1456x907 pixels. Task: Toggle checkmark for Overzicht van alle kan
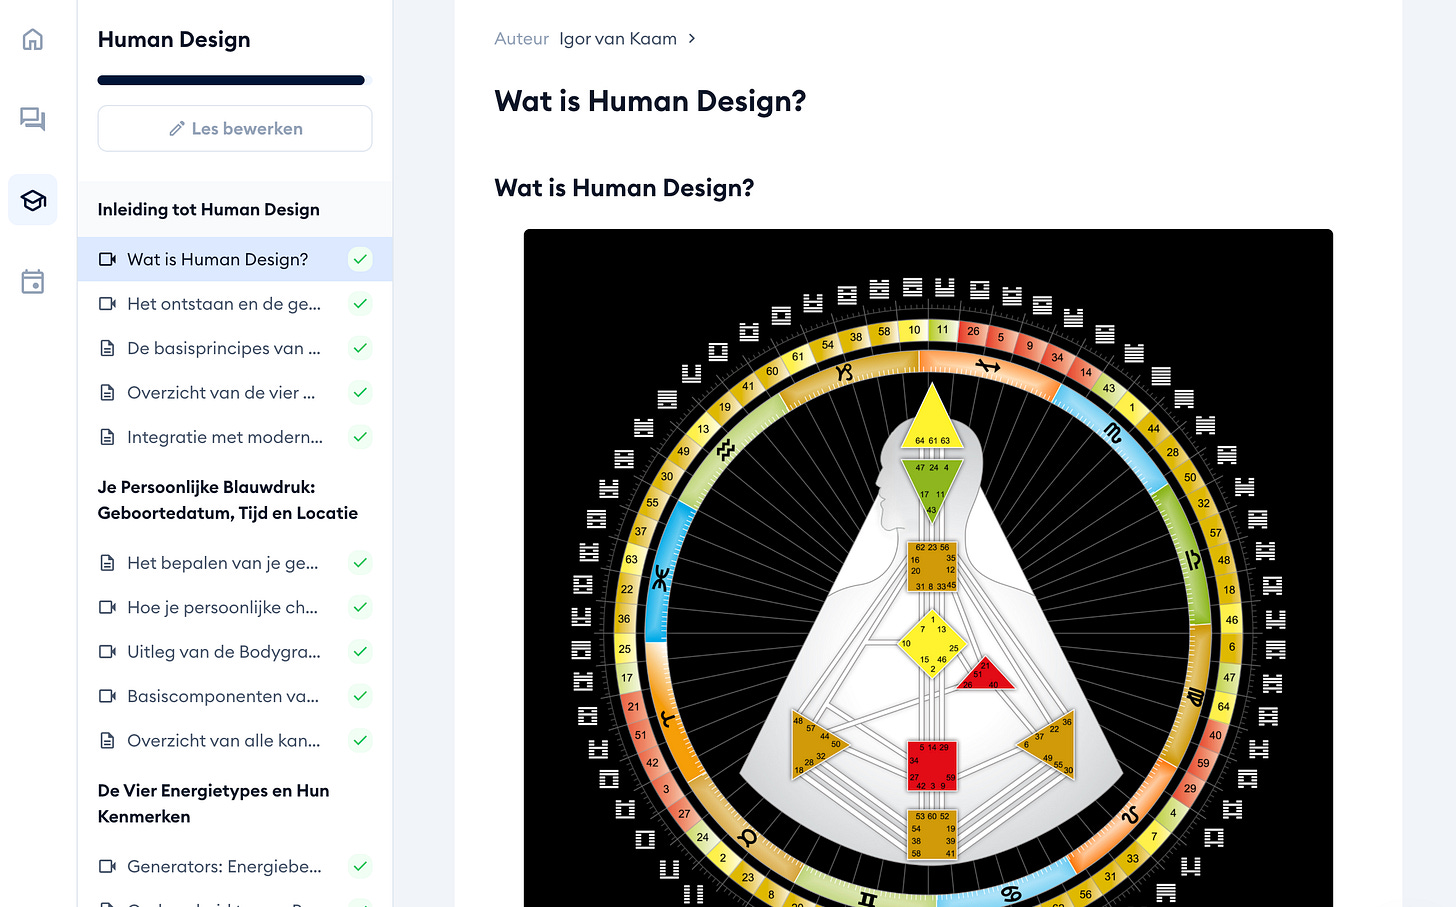tap(360, 741)
